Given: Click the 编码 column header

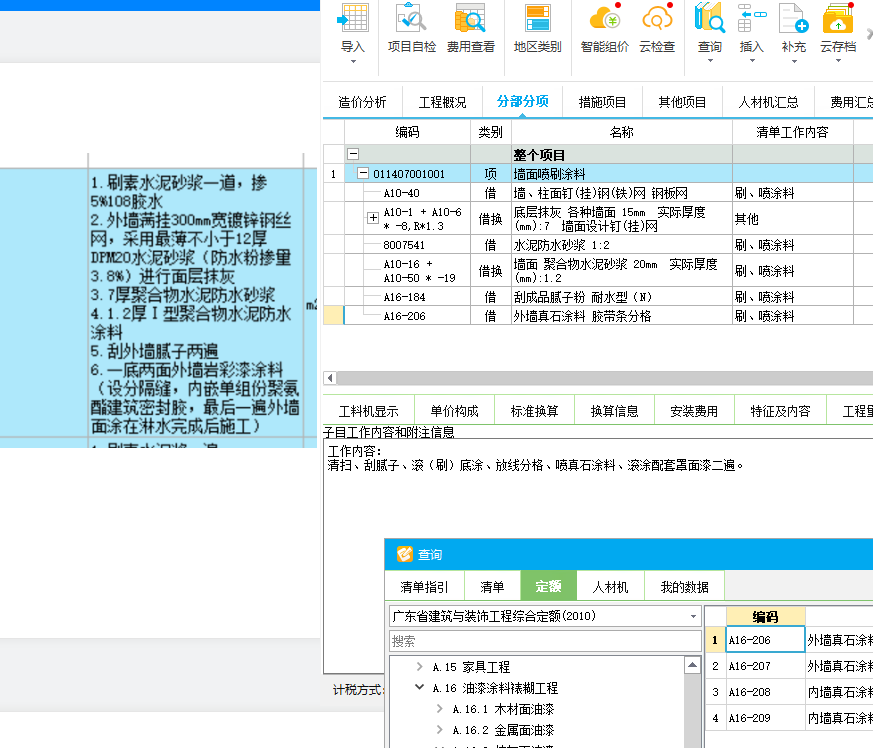Looking at the screenshot, I should tap(408, 132).
